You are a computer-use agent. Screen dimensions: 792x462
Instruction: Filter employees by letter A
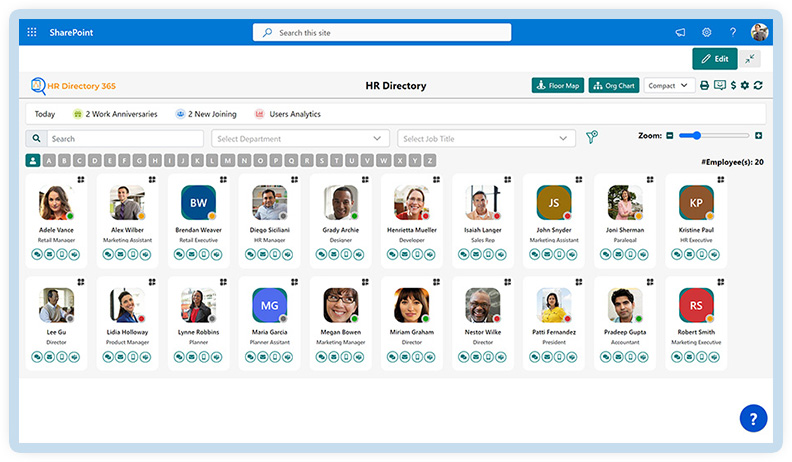click(x=49, y=161)
